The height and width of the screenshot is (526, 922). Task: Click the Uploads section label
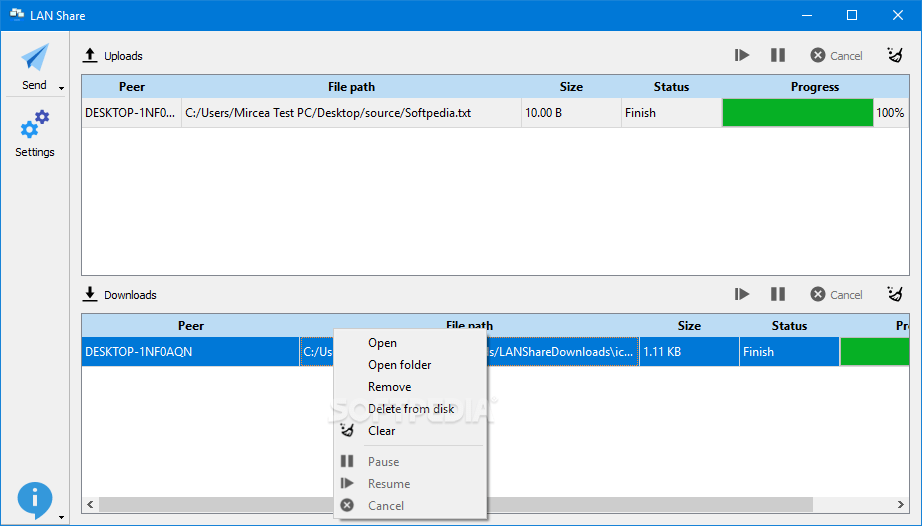(x=123, y=56)
